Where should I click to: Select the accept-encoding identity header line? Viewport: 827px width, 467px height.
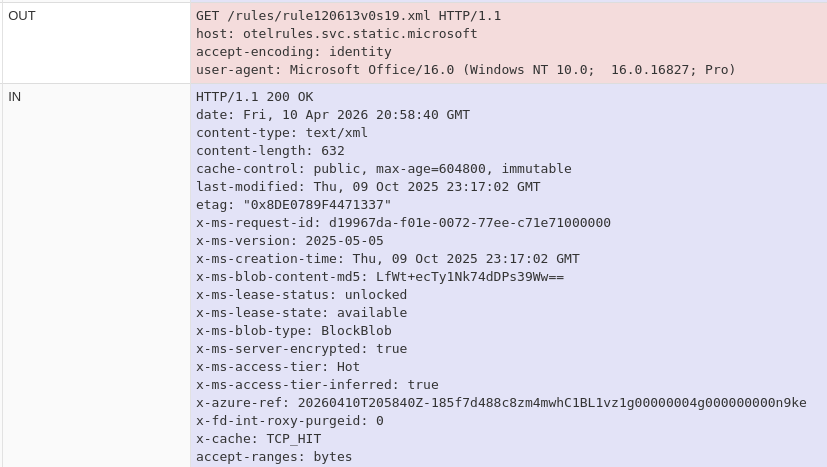(x=293, y=52)
